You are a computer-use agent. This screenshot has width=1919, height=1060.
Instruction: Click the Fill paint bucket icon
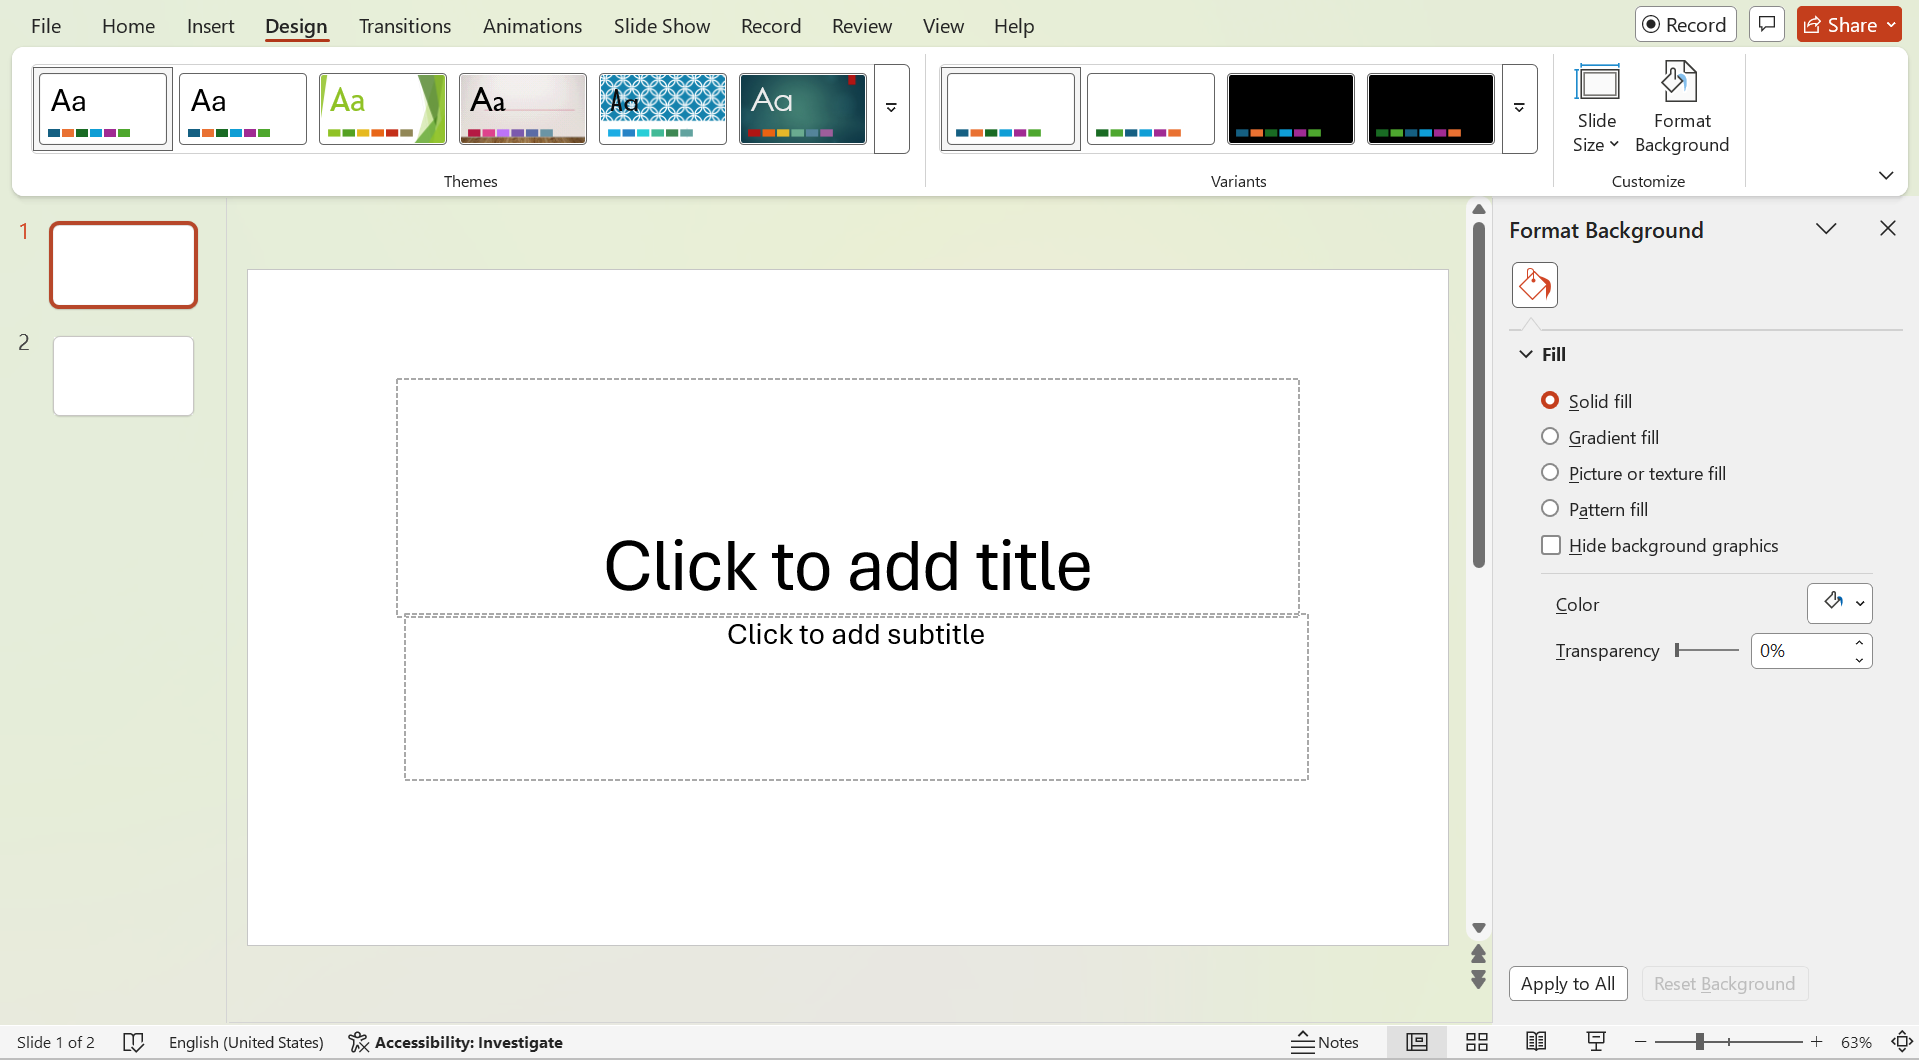1534,286
